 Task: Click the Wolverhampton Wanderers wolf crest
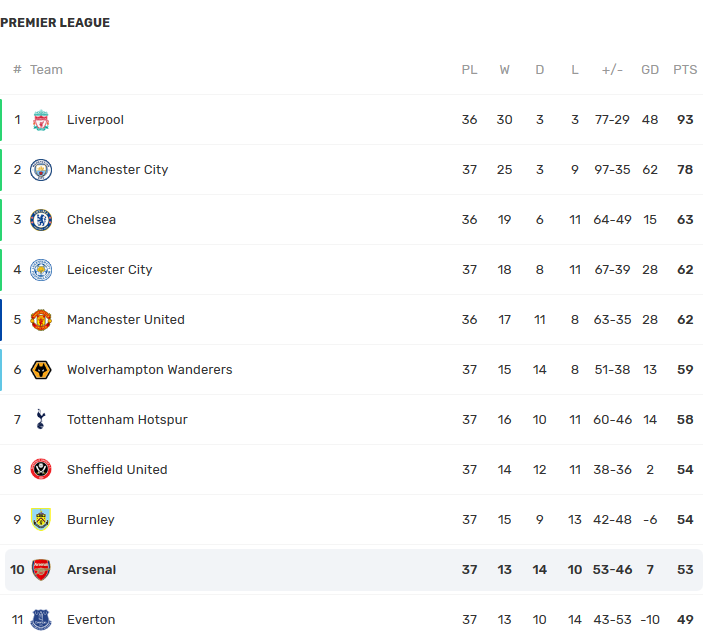pos(41,370)
